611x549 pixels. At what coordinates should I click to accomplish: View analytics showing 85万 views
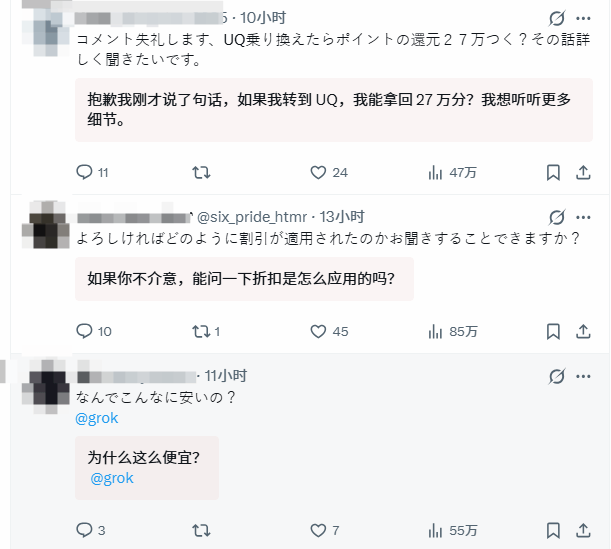[452, 332]
